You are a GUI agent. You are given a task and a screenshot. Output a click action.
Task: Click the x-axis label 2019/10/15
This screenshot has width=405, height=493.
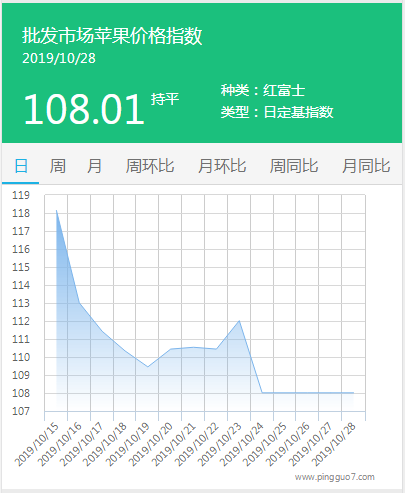coord(37,444)
